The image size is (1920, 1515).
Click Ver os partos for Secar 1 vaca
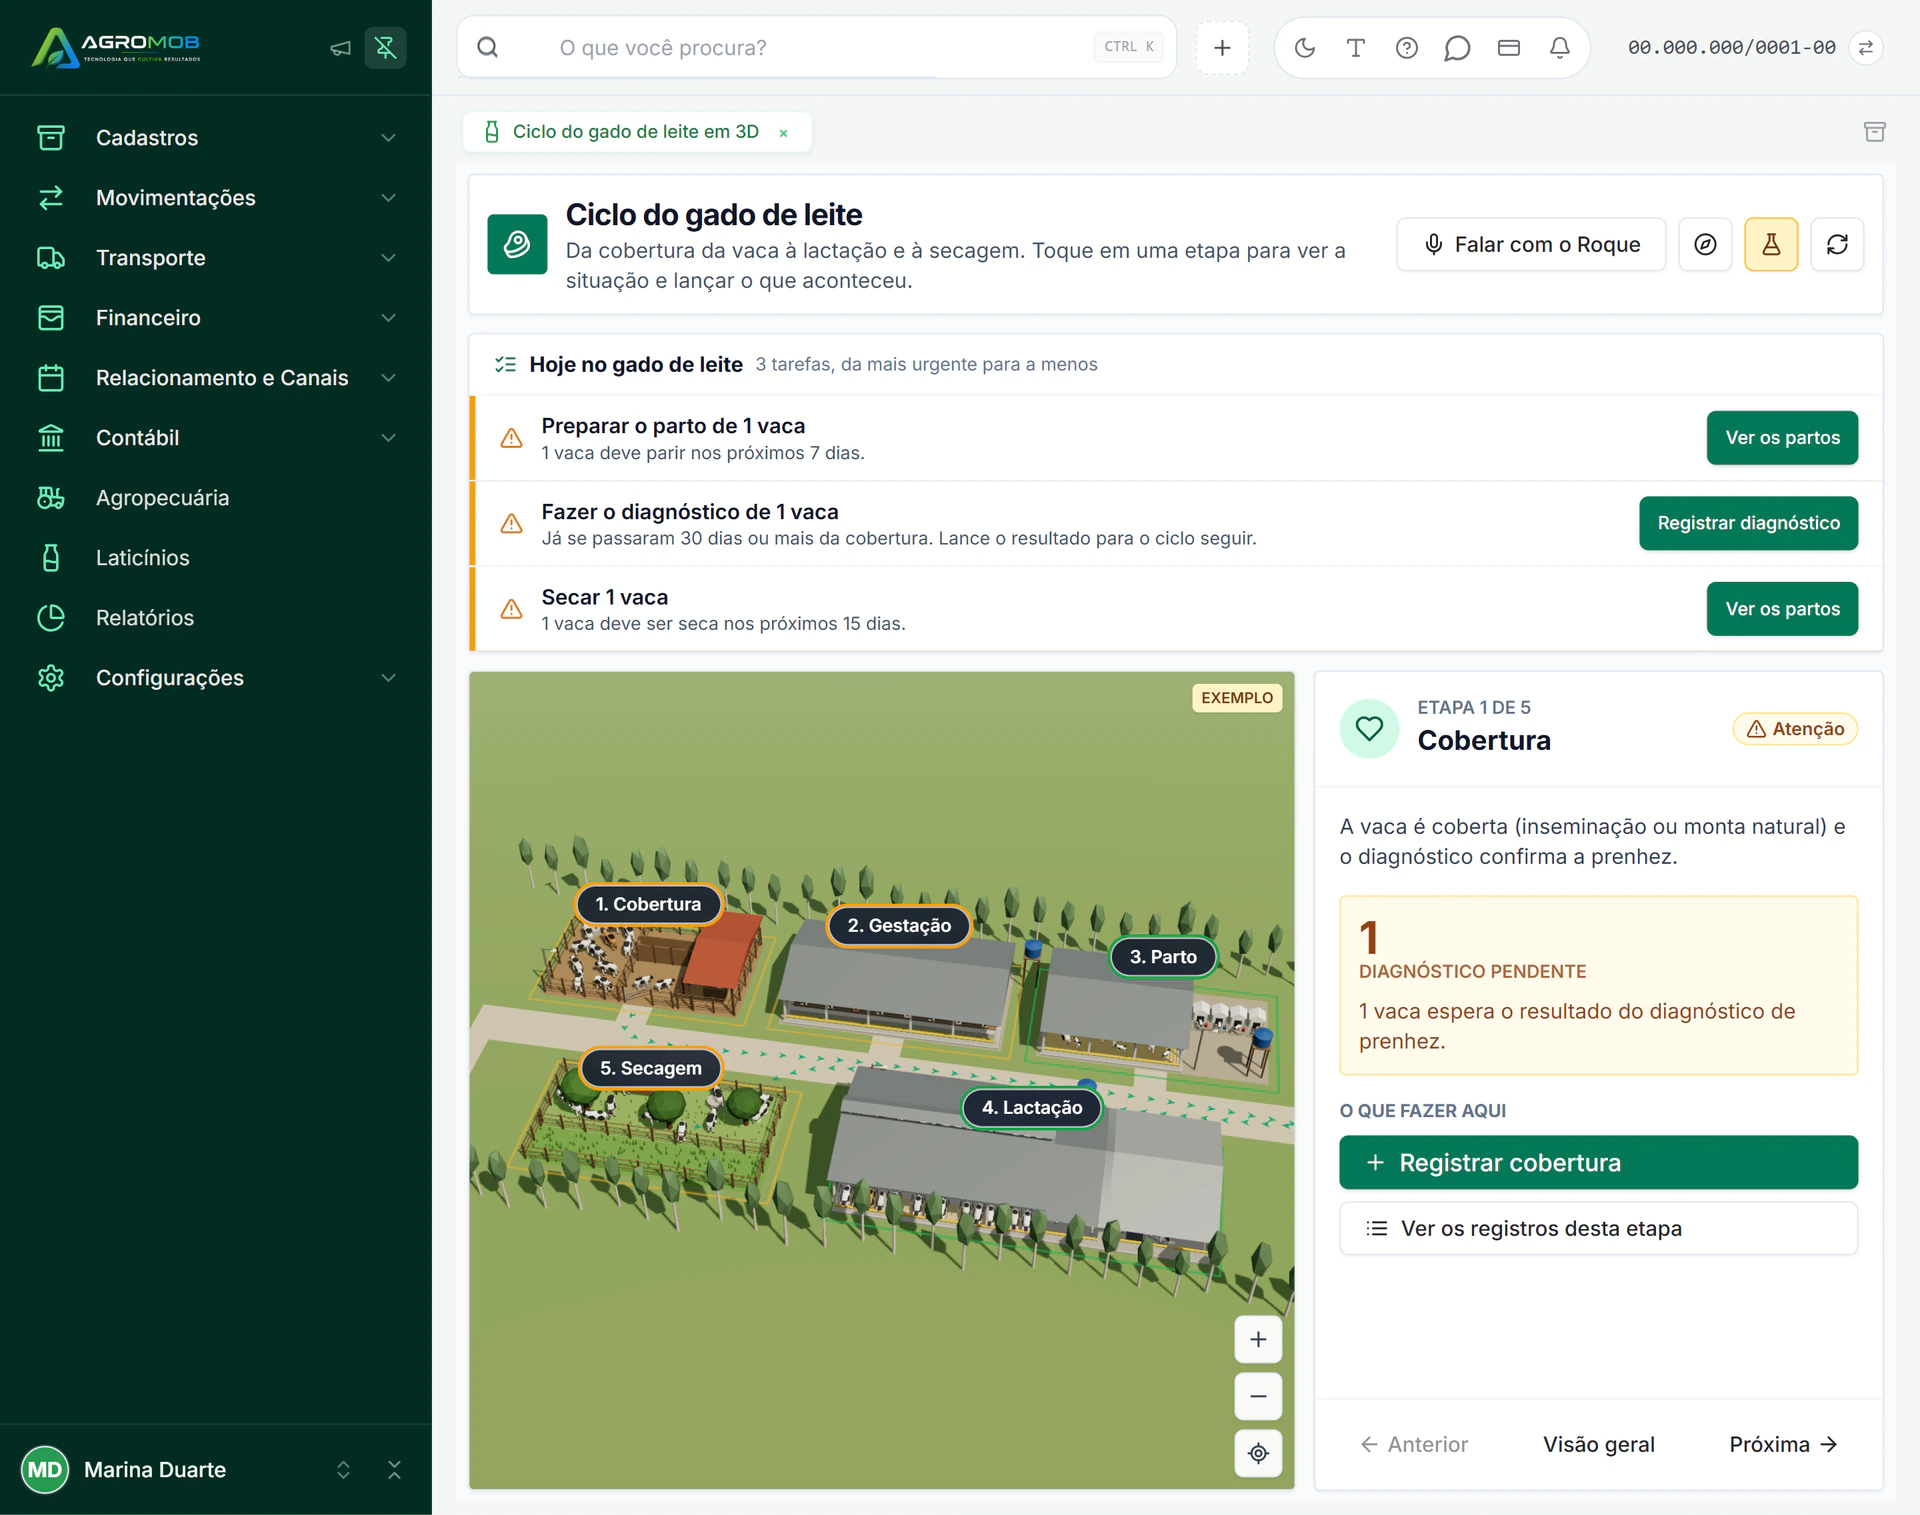point(1782,609)
